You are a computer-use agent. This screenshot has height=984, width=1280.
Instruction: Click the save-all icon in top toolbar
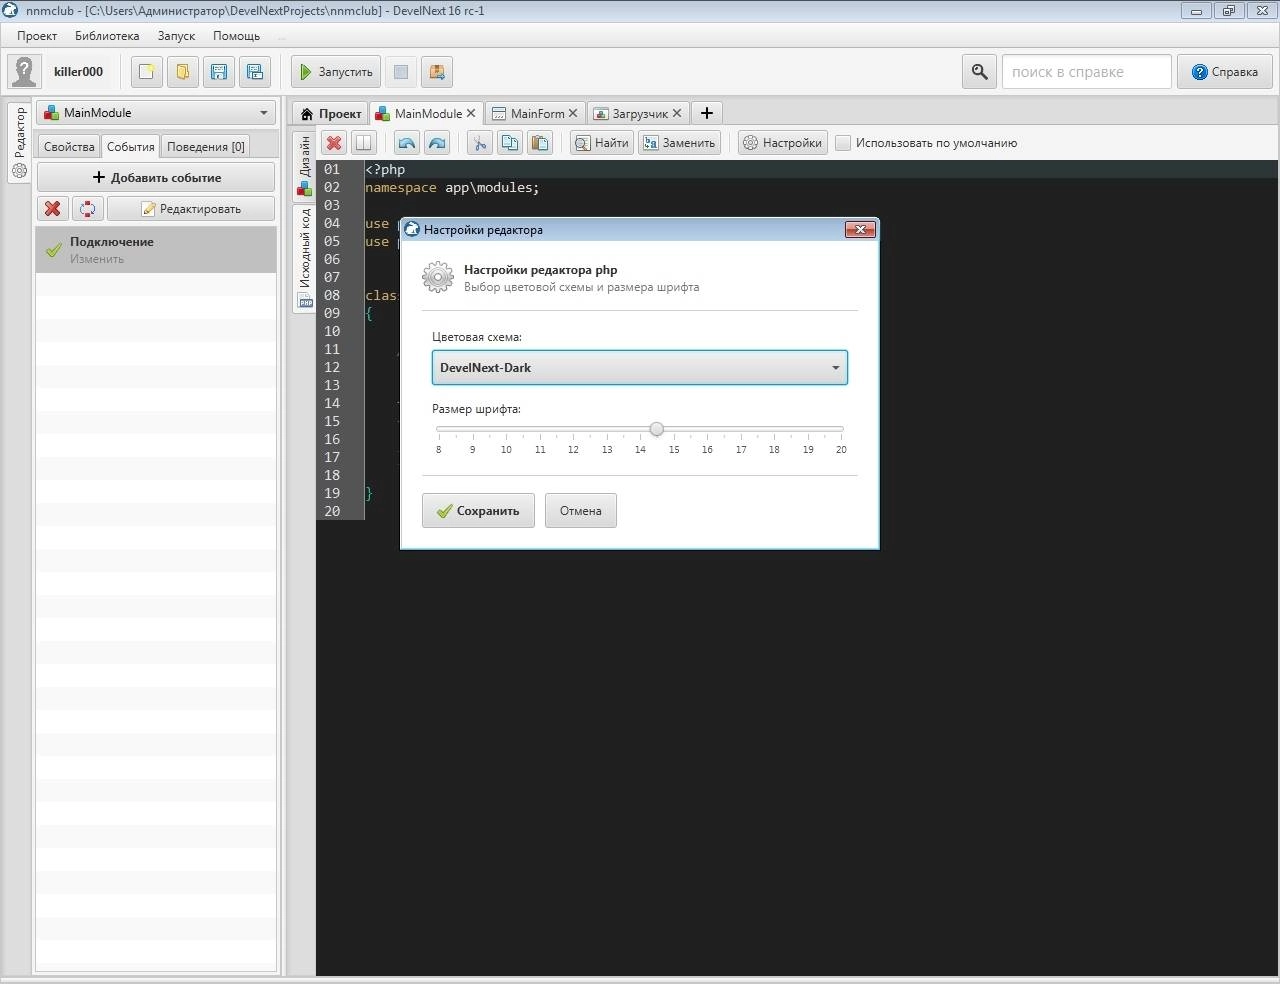255,72
